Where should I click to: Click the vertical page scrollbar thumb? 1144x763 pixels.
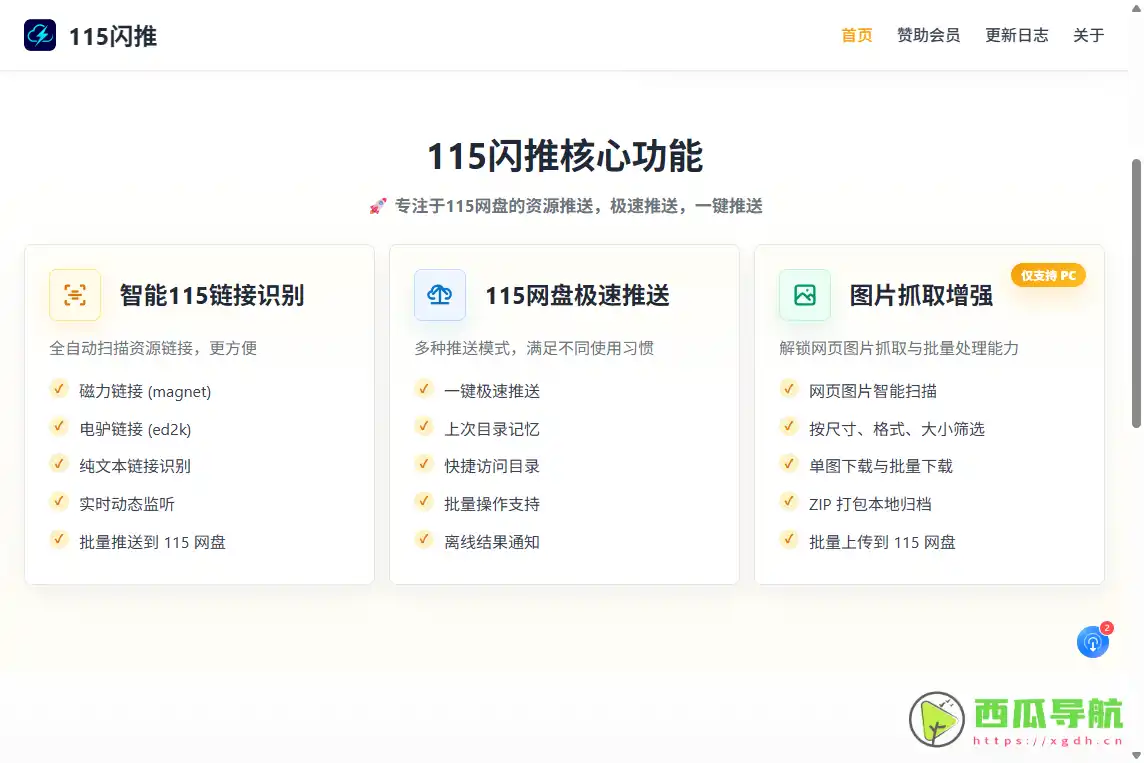(x=1136, y=293)
